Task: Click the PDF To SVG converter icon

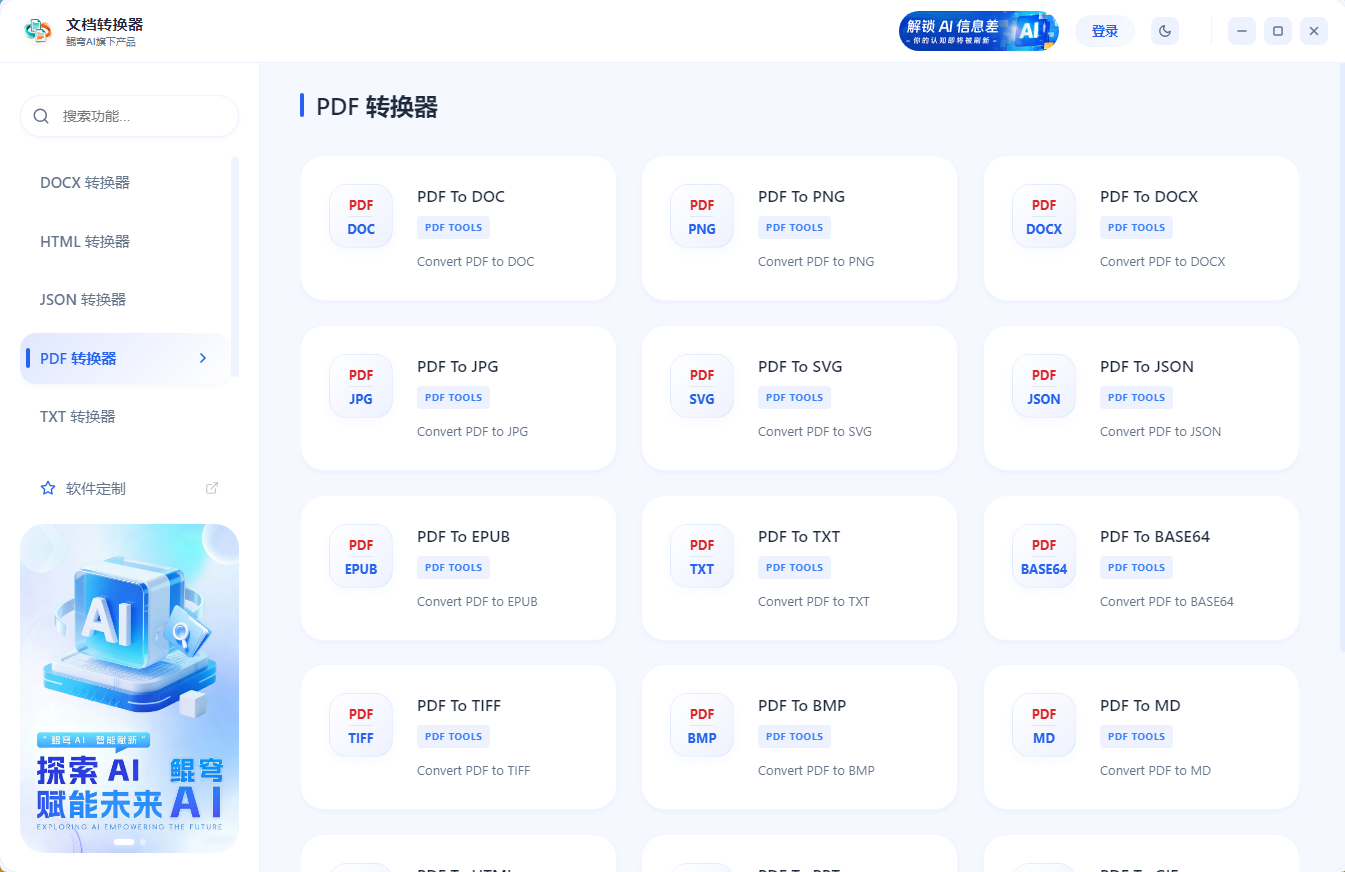Action: 702,385
